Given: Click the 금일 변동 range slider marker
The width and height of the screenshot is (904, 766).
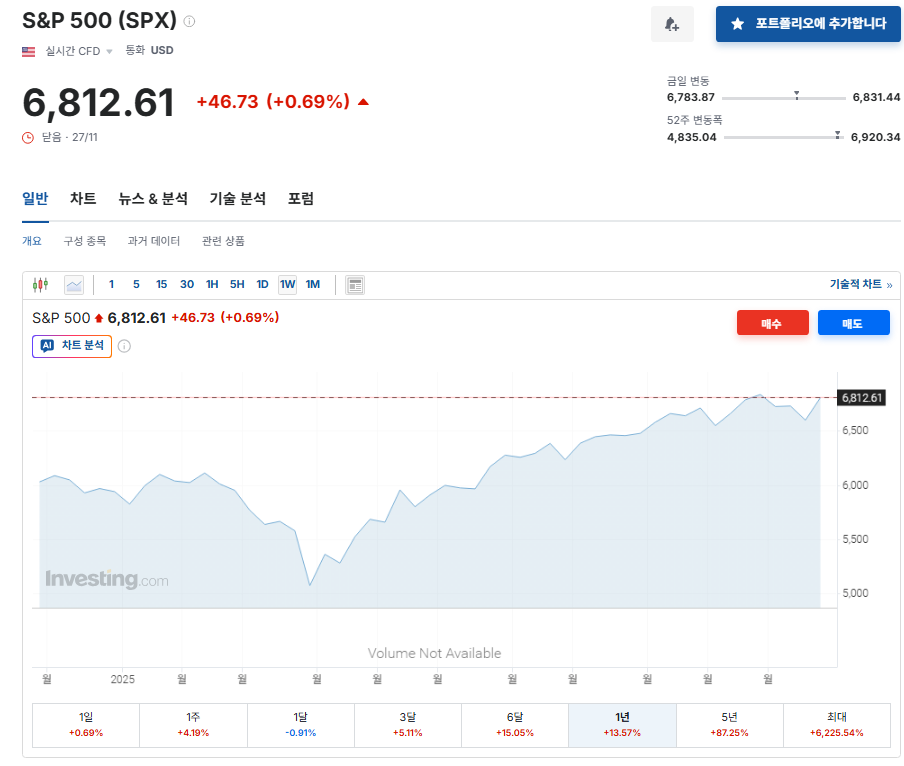Looking at the screenshot, I should (797, 95).
